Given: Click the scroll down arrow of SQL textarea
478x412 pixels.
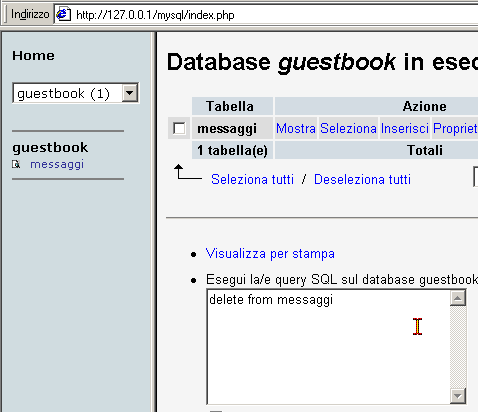Looking at the screenshot, I should [x=458, y=396].
